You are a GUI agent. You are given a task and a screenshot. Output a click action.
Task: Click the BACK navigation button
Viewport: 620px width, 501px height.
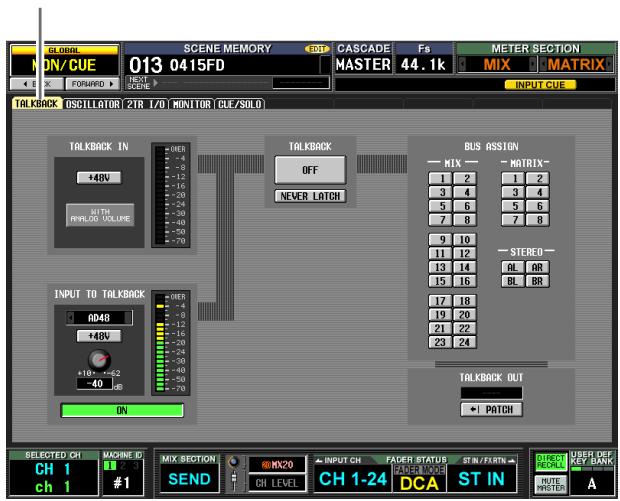(37, 84)
